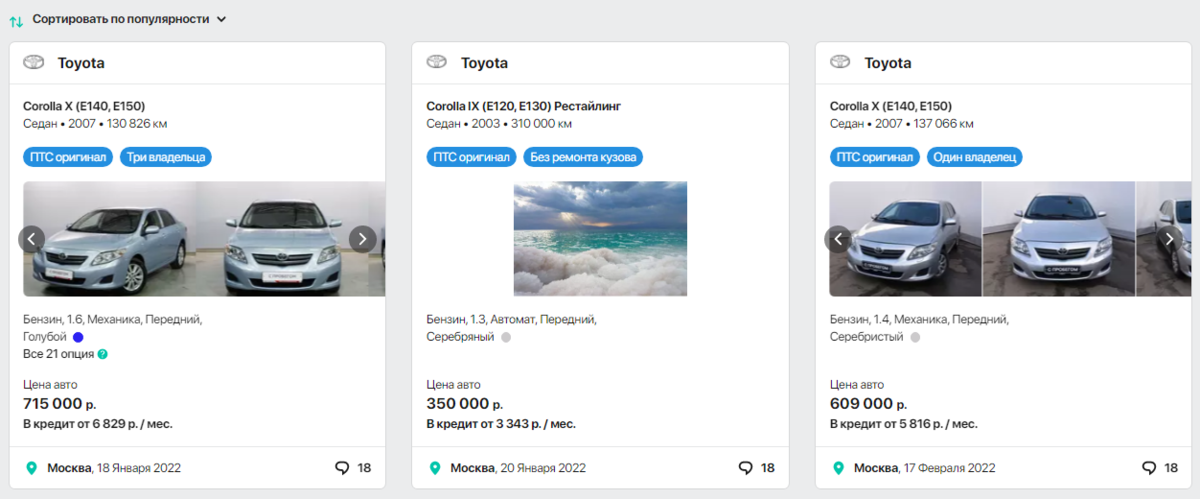Open the sort by popularity dropdown
The height and width of the screenshot is (499, 1200).
pos(129,19)
